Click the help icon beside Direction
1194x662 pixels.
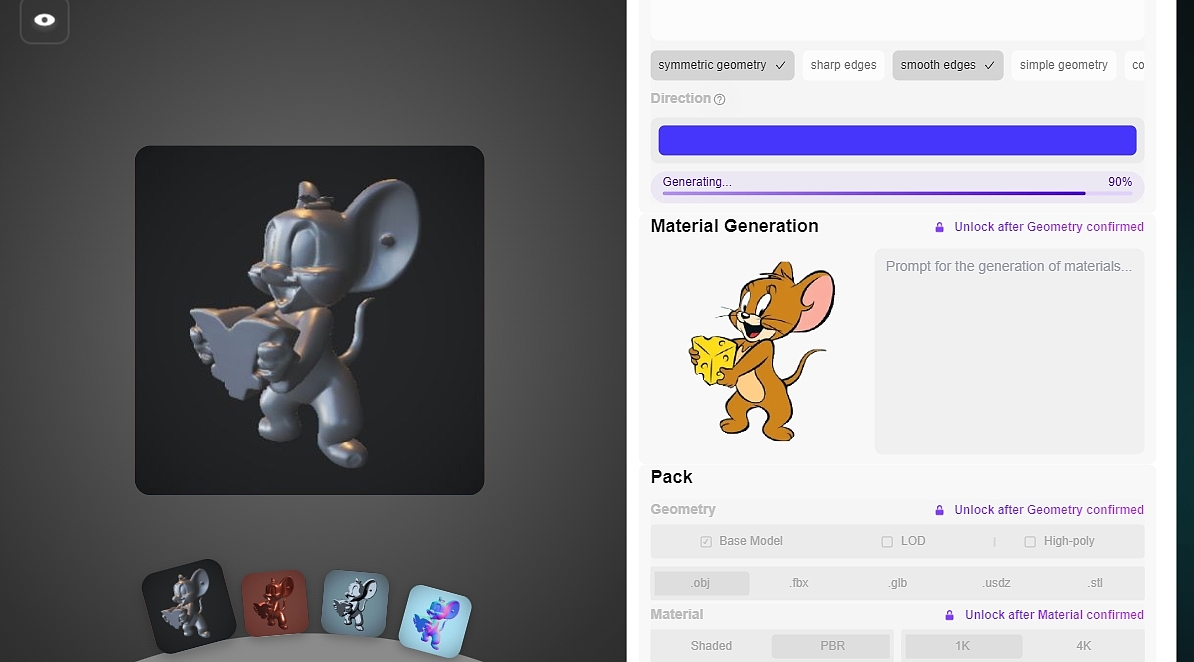720,99
